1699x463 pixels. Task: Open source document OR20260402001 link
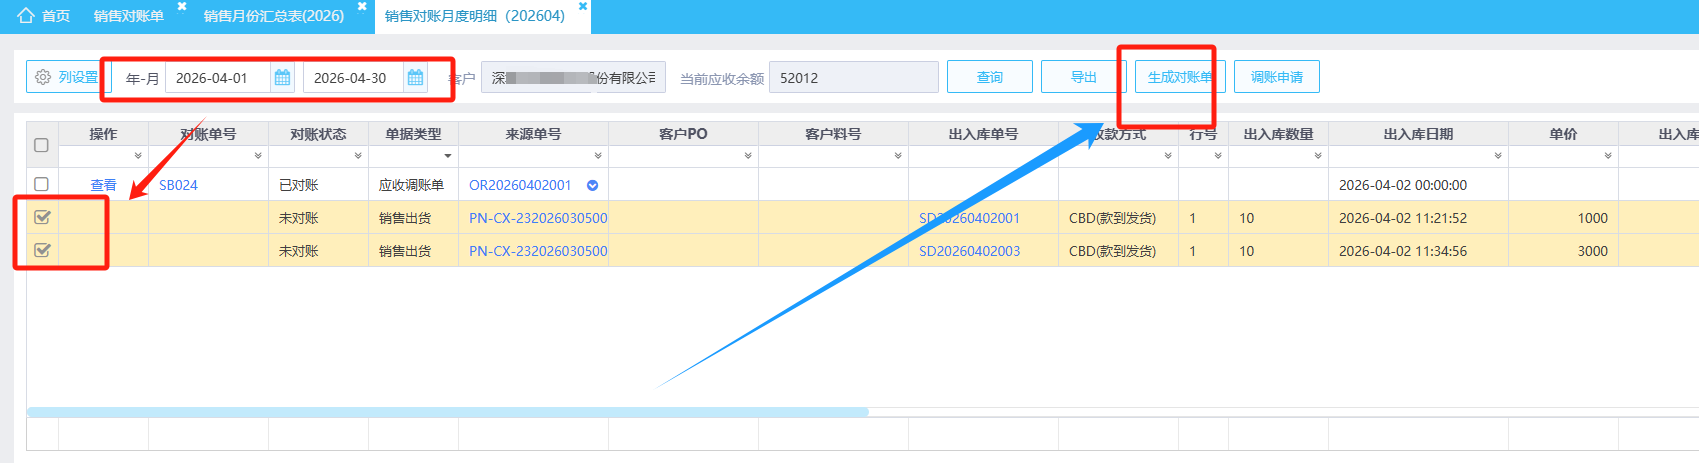(520, 185)
